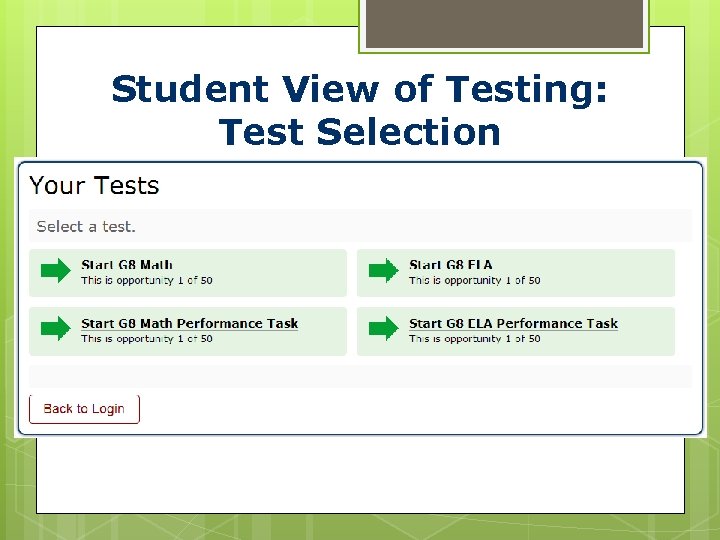Click opportunity text under Start G8 Math
Image resolution: width=720 pixels, height=540 pixels.
[x=147, y=281]
